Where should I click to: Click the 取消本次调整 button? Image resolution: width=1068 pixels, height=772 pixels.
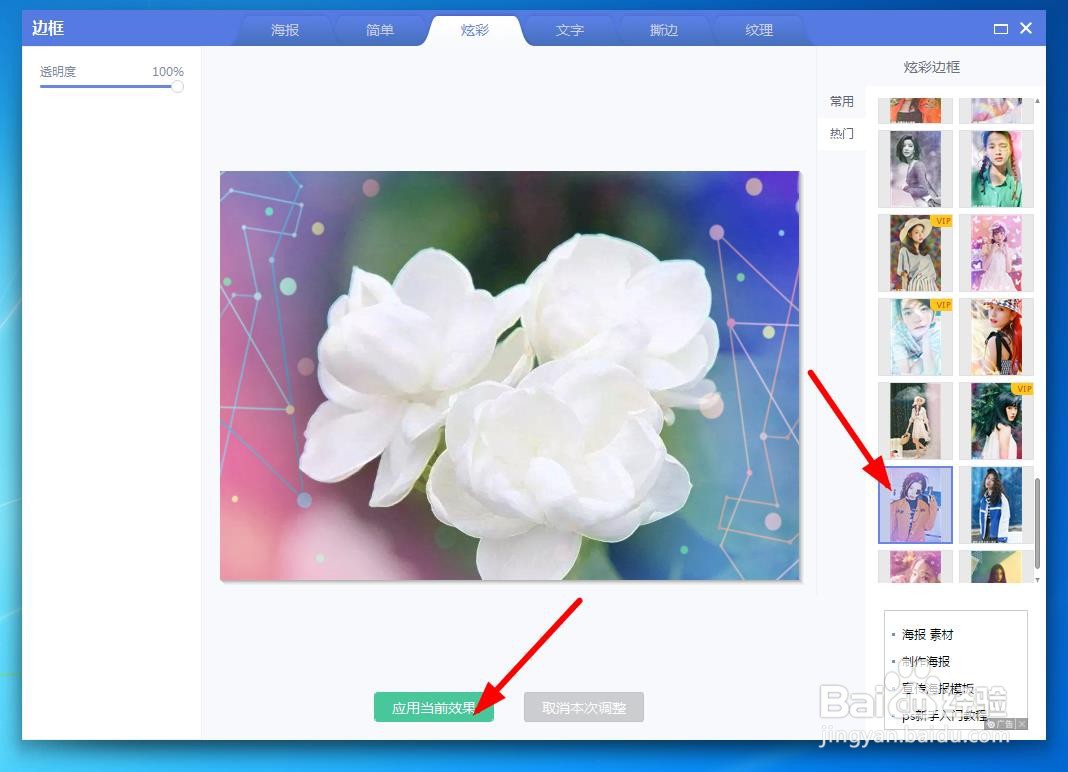tap(584, 707)
